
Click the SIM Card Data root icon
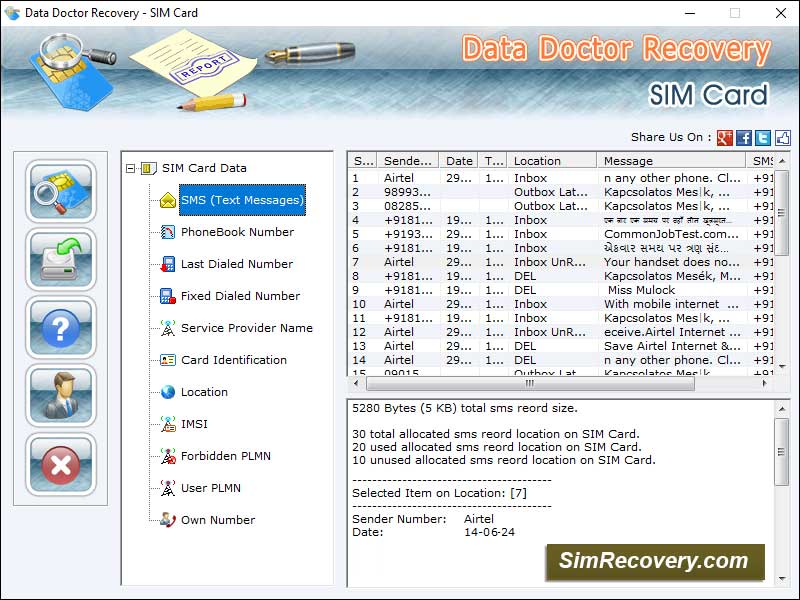pyautogui.click(x=148, y=168)
